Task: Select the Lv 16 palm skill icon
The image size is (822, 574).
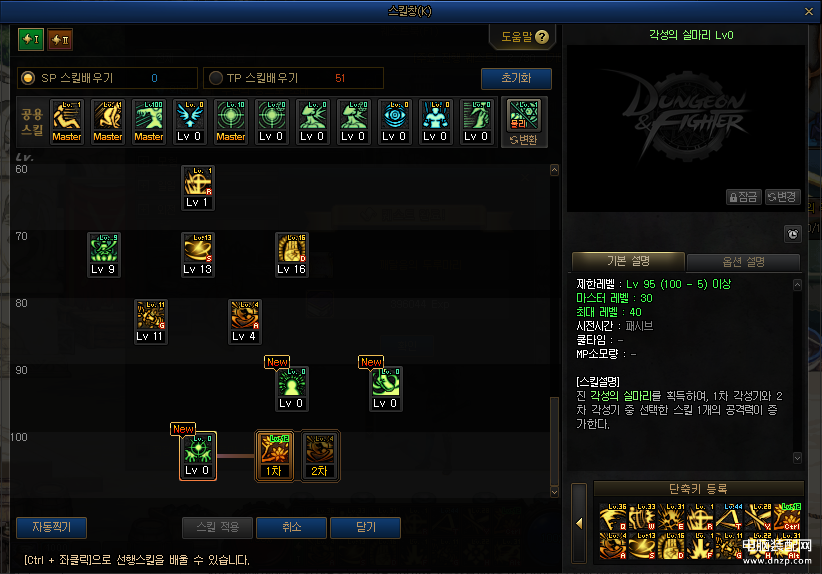Action: 291,255
